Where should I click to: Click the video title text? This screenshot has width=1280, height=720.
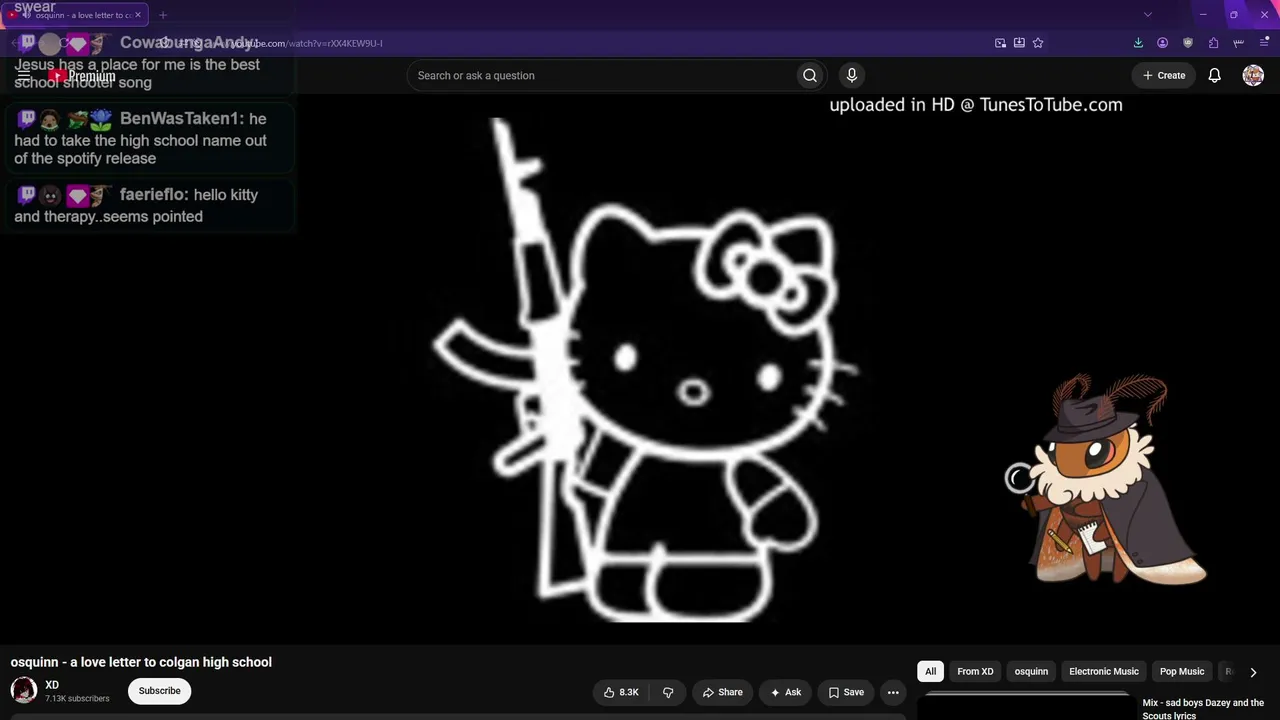[x=141, y=662]
